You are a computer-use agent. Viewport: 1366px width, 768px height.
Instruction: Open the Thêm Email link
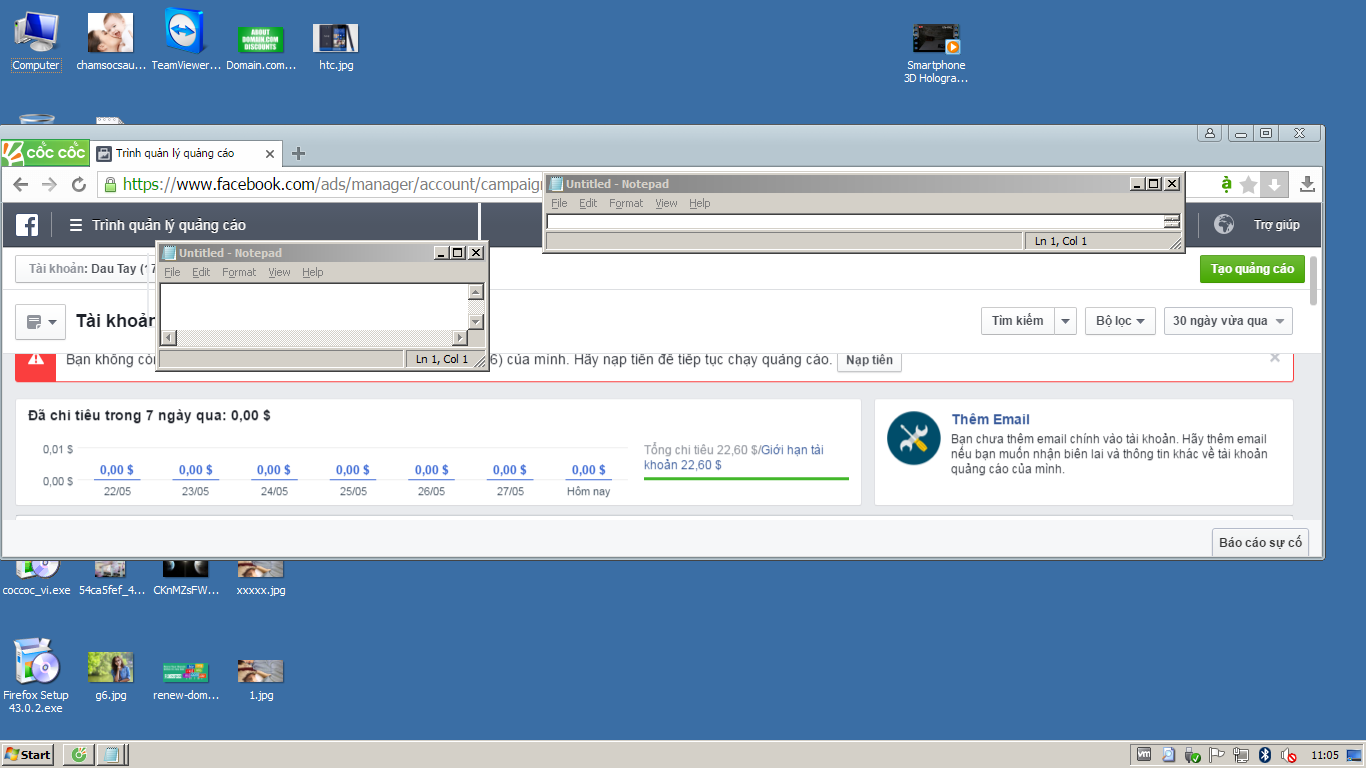(990, 419)
